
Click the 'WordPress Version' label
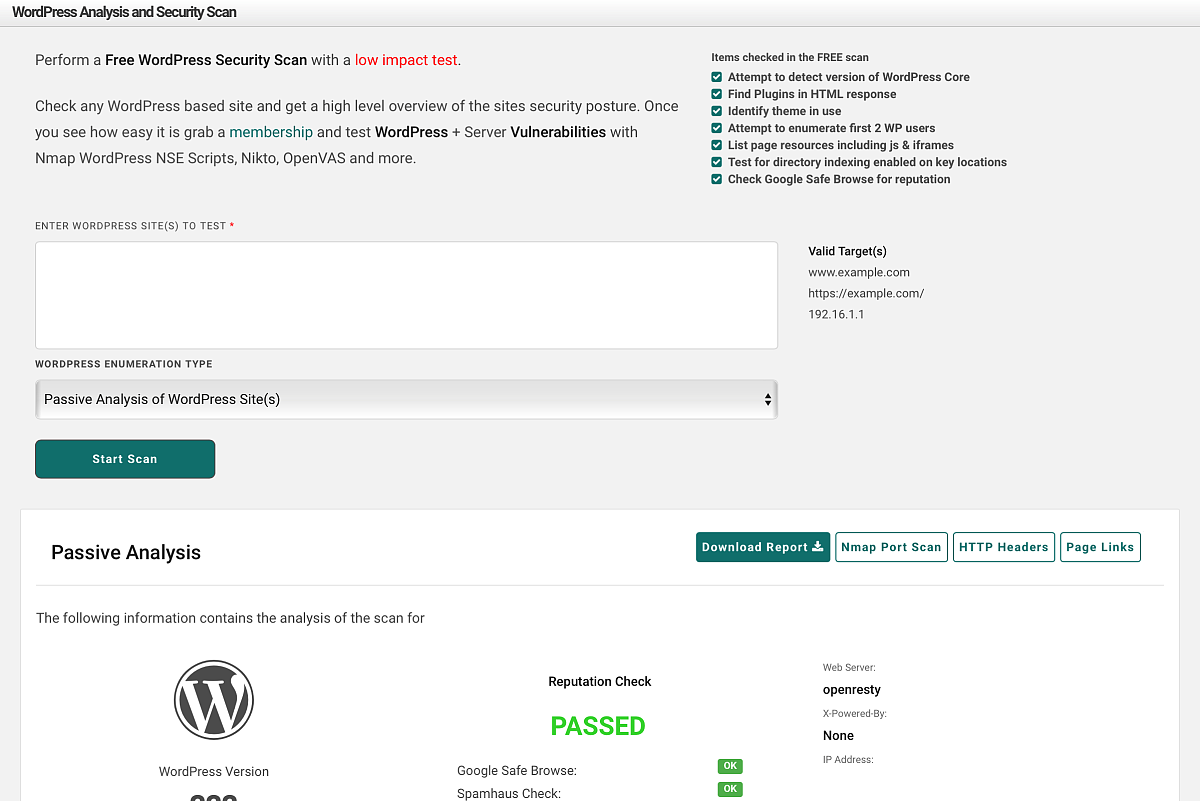pos(214,771)
